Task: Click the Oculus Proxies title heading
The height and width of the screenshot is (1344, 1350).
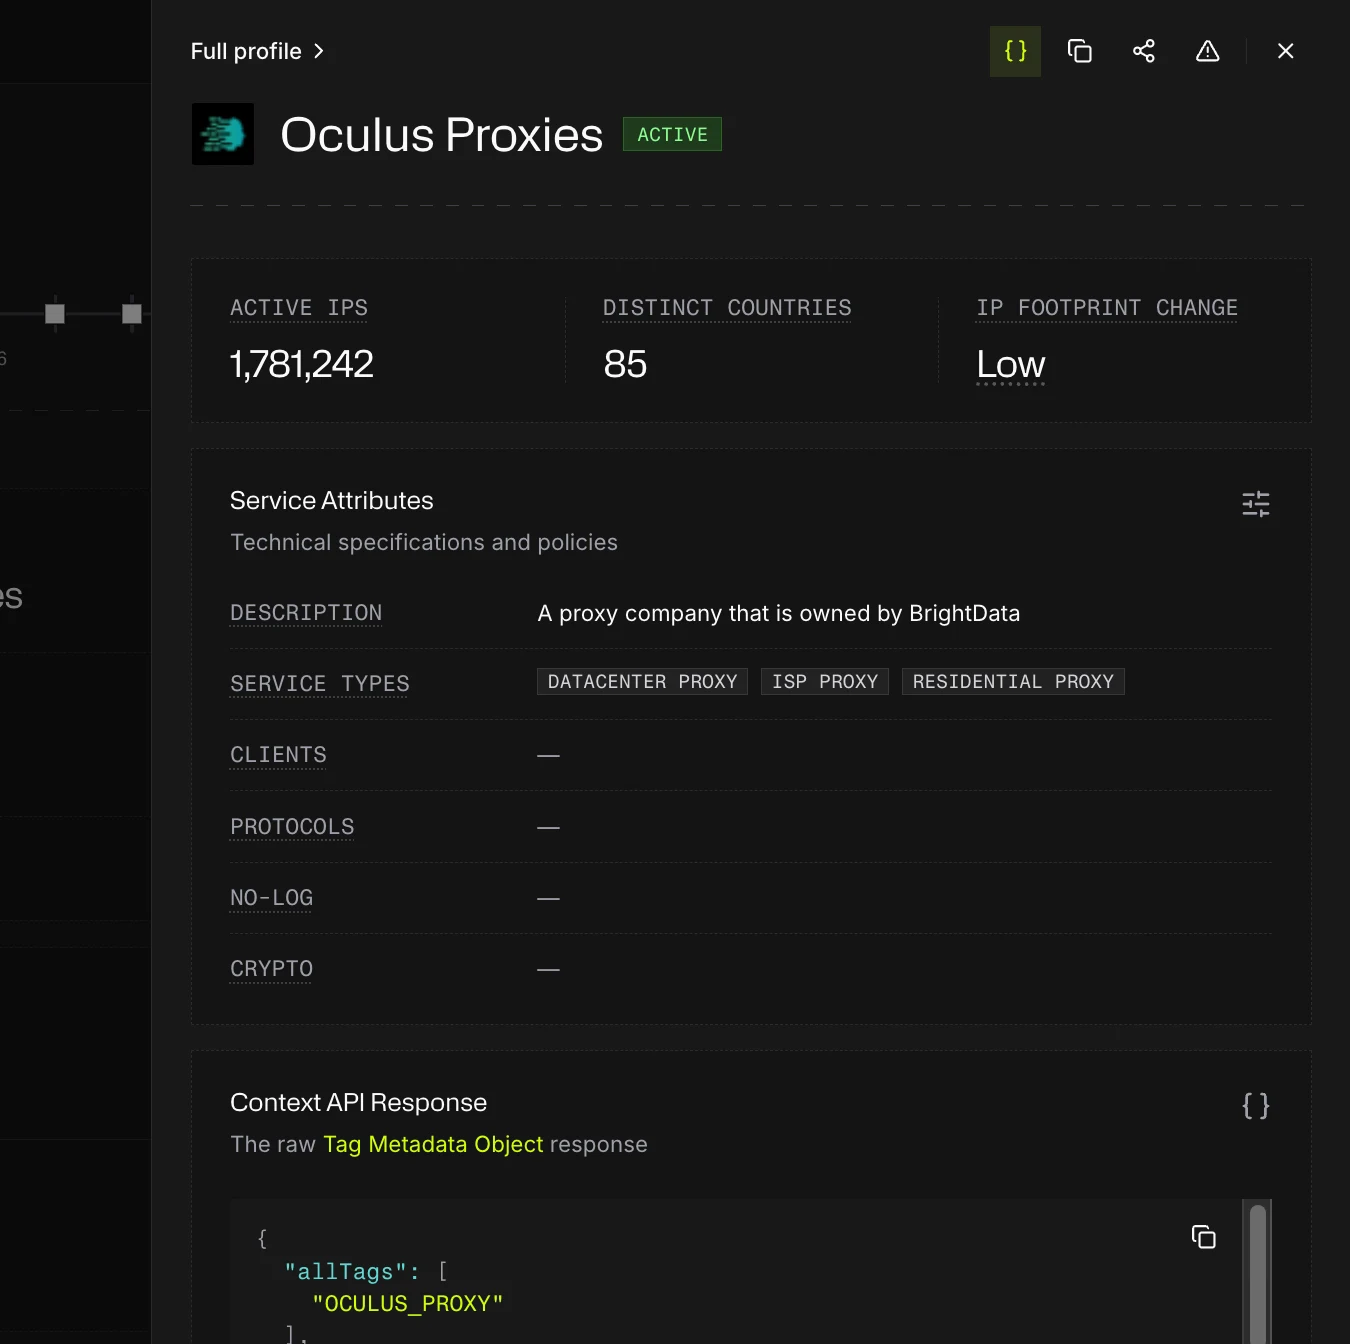Action: (x=442, y=135)
